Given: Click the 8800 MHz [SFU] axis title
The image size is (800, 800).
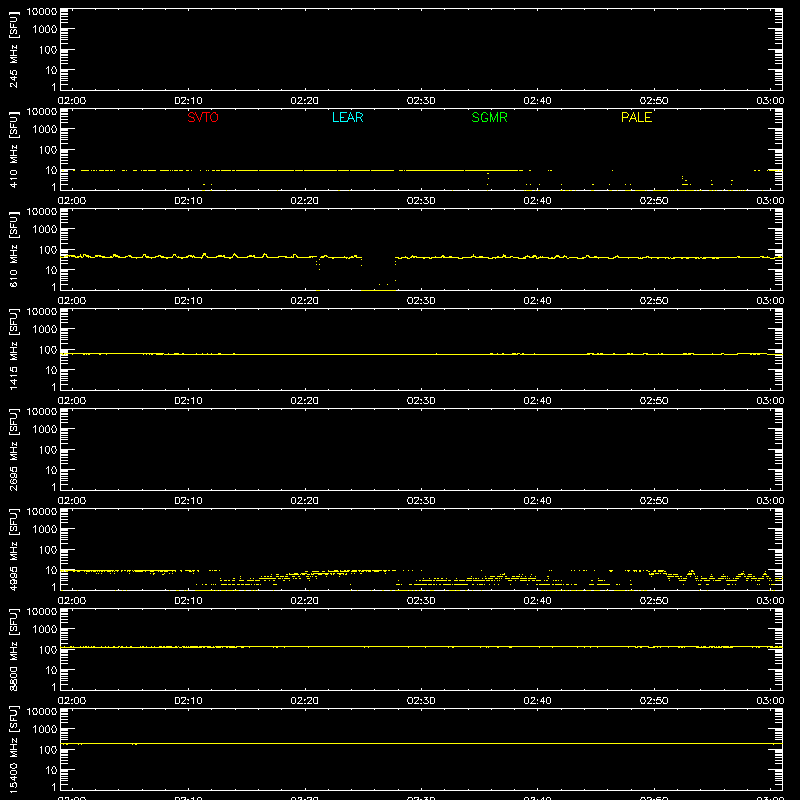Looking at the screenshot, I should tap(13, 649).
